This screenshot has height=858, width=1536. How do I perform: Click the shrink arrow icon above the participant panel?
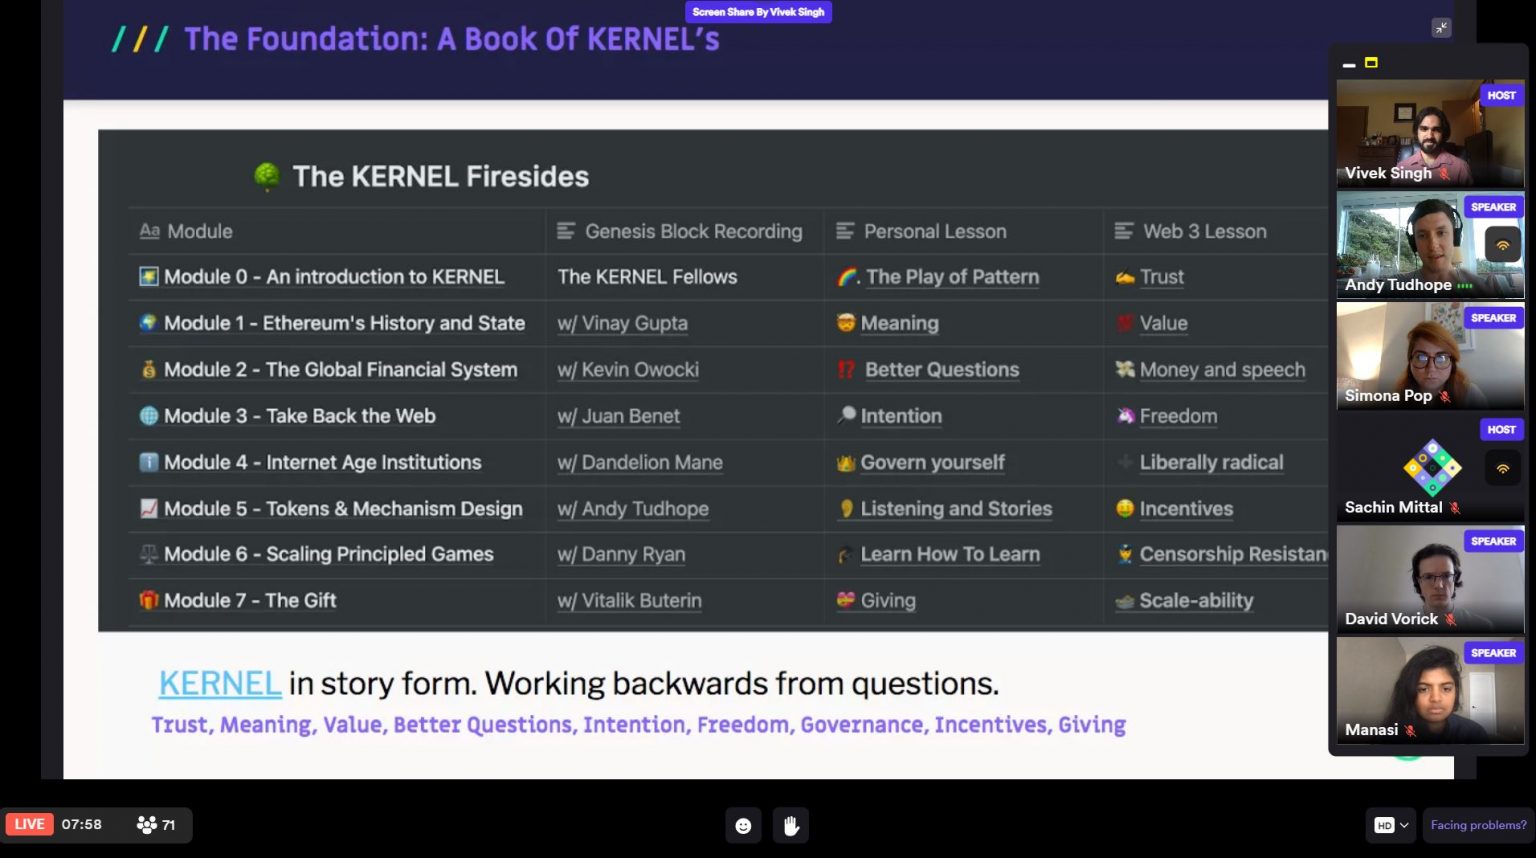[x=1441, y=28]
